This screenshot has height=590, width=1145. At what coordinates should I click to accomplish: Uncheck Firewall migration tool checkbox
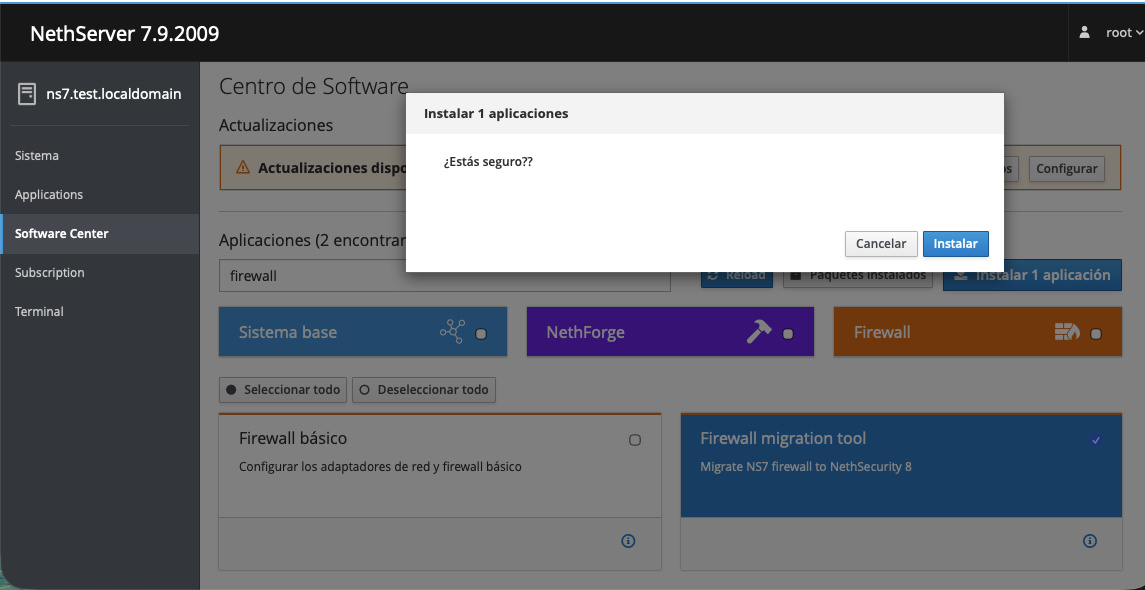[1096, 440]
